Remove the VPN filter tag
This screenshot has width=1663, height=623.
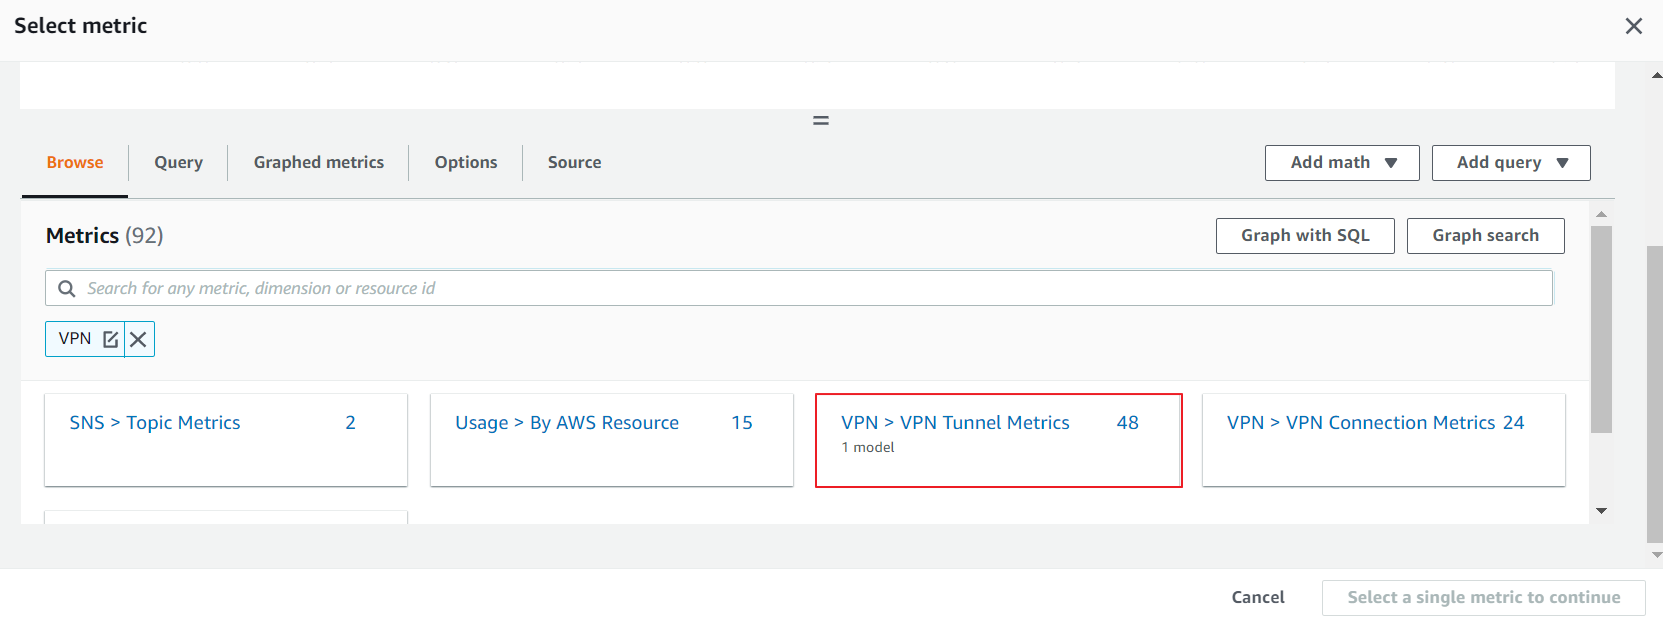tap(139, 339)
